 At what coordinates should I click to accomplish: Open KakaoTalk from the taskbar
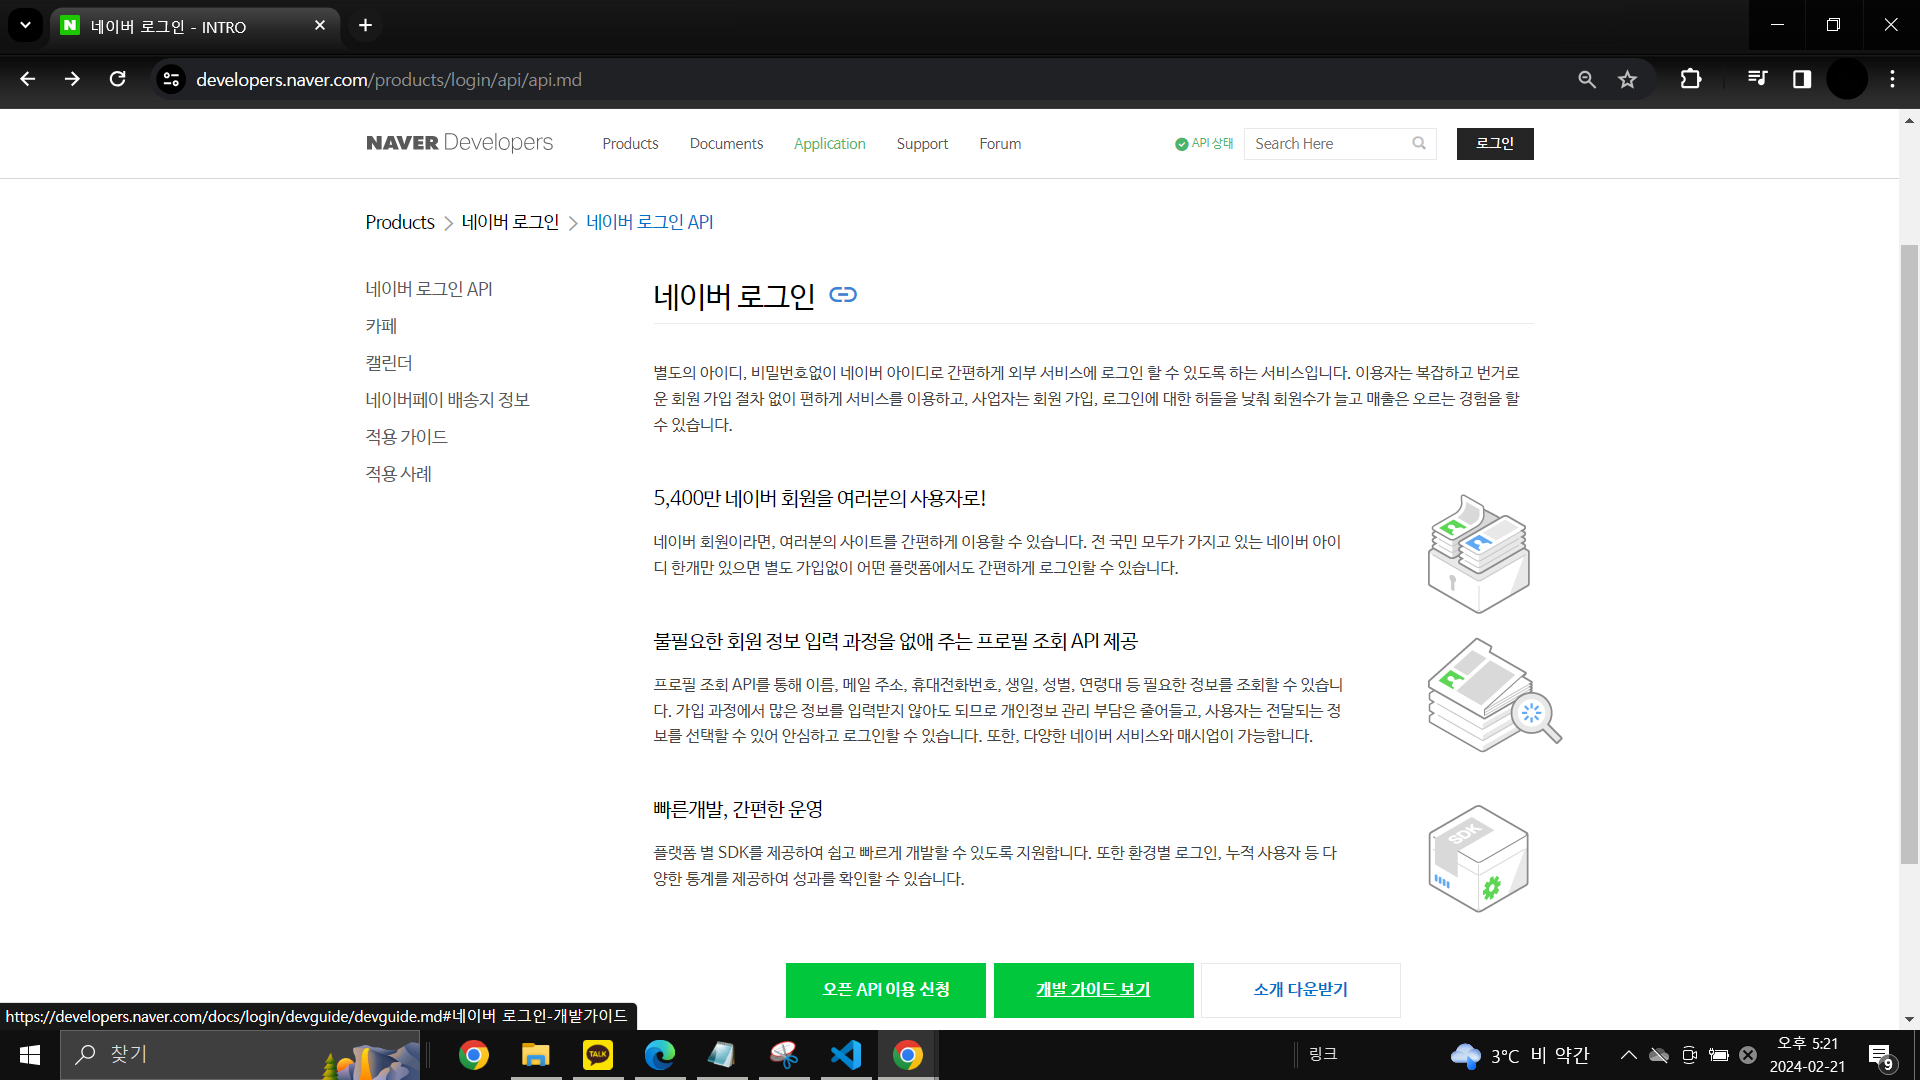tap(598, 1055)
